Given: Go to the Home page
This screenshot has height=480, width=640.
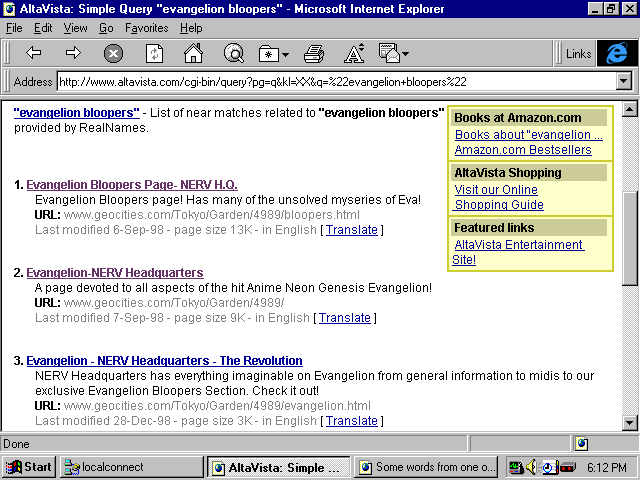Looking at the screenshot, I should tap(194, 54).
